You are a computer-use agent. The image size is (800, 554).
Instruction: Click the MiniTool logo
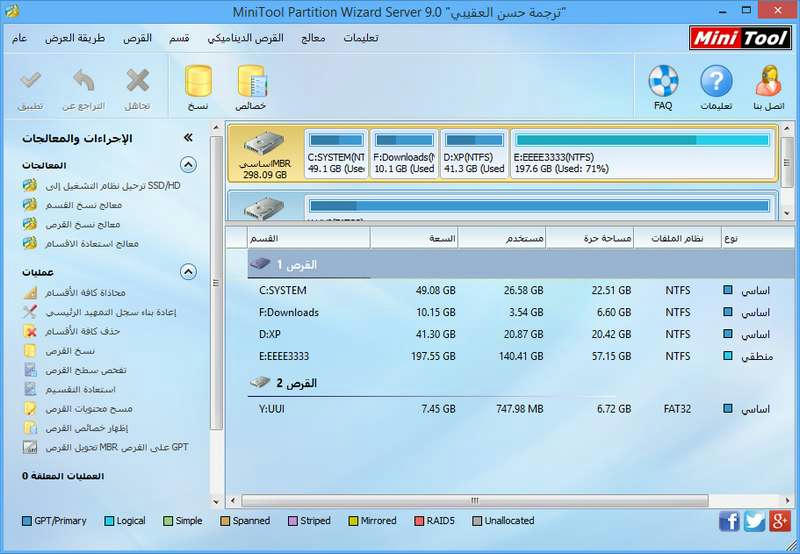[x=740, y=38]
